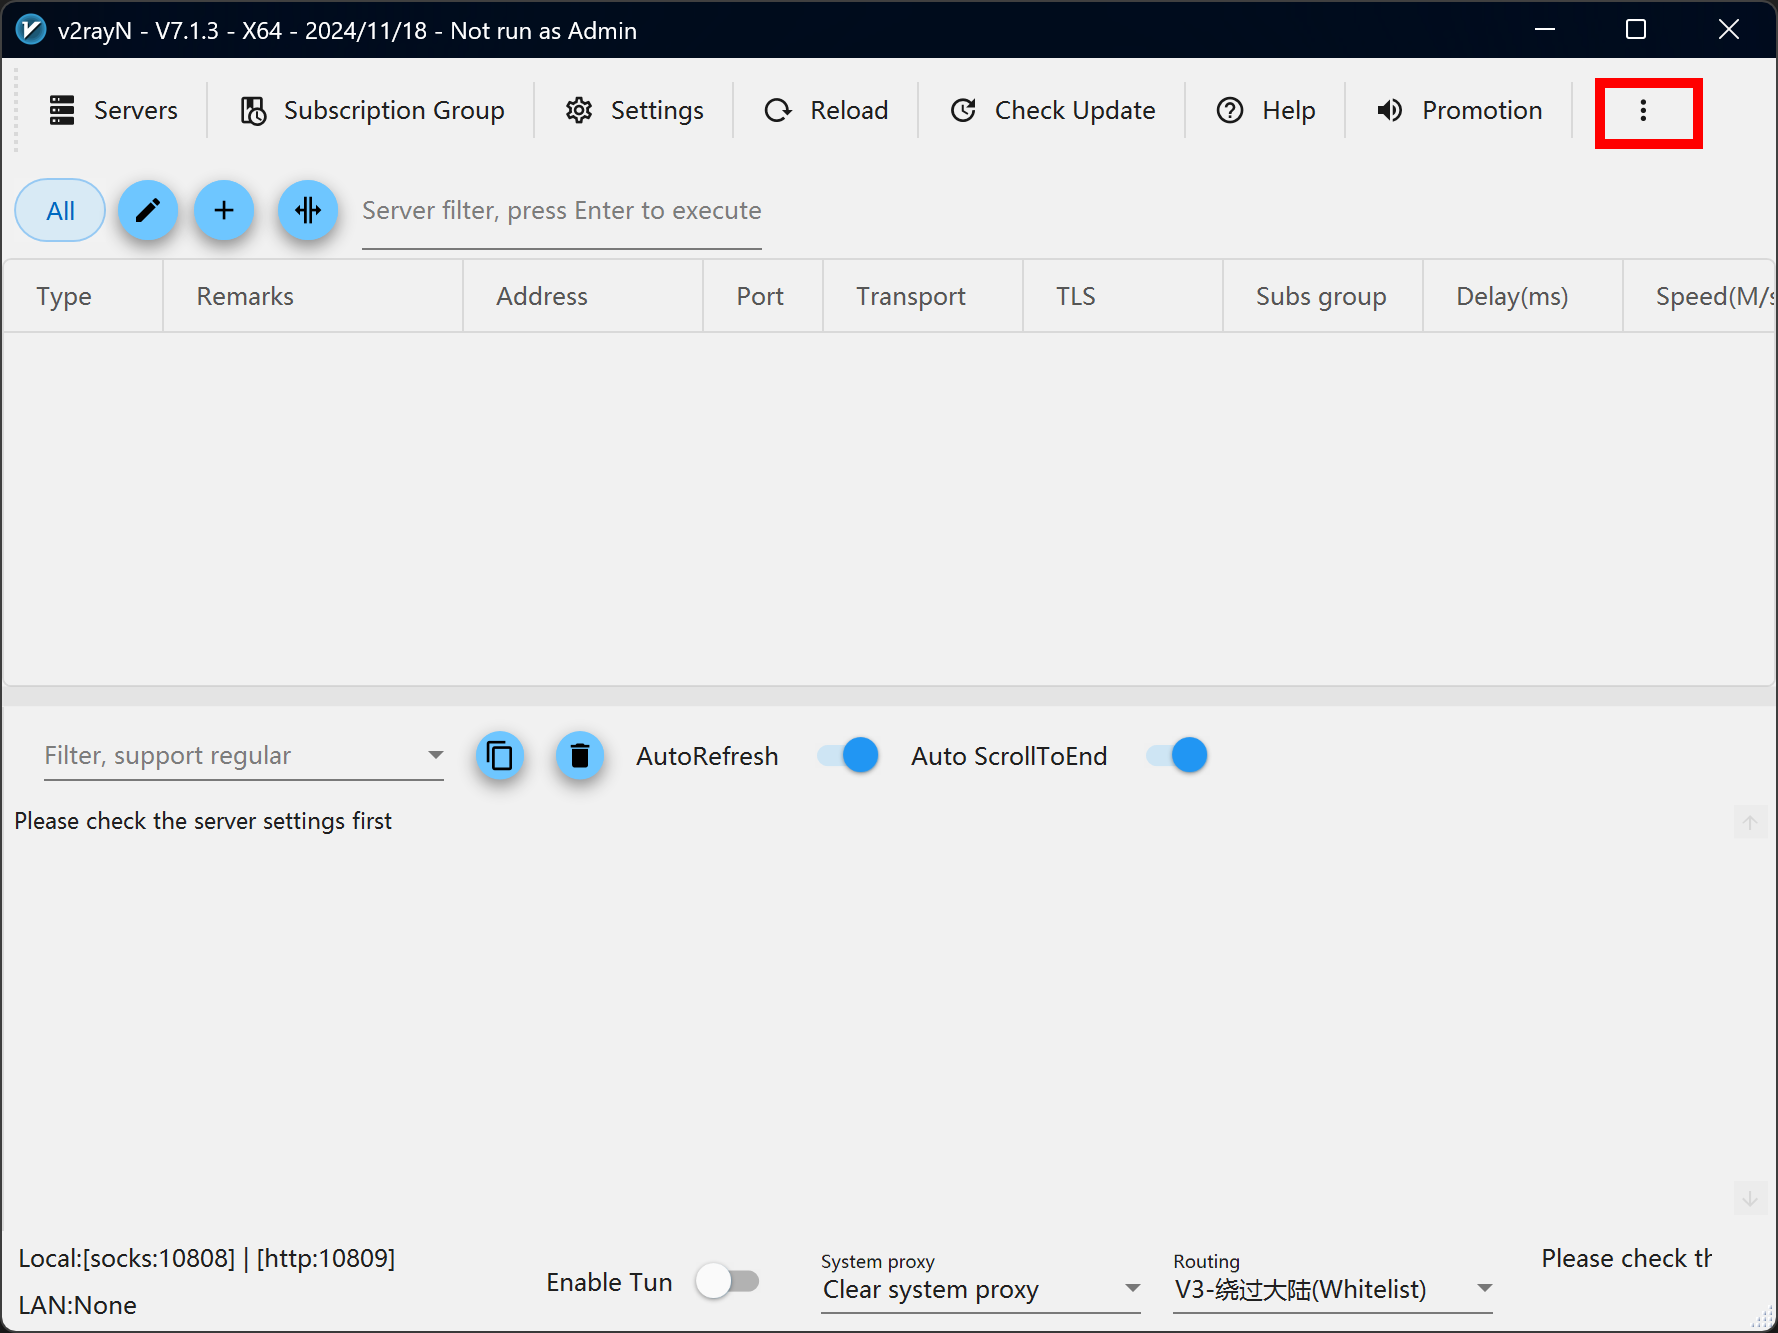Open the three-dot overflow menu
The image size is (1778, 1333).
1643,111
